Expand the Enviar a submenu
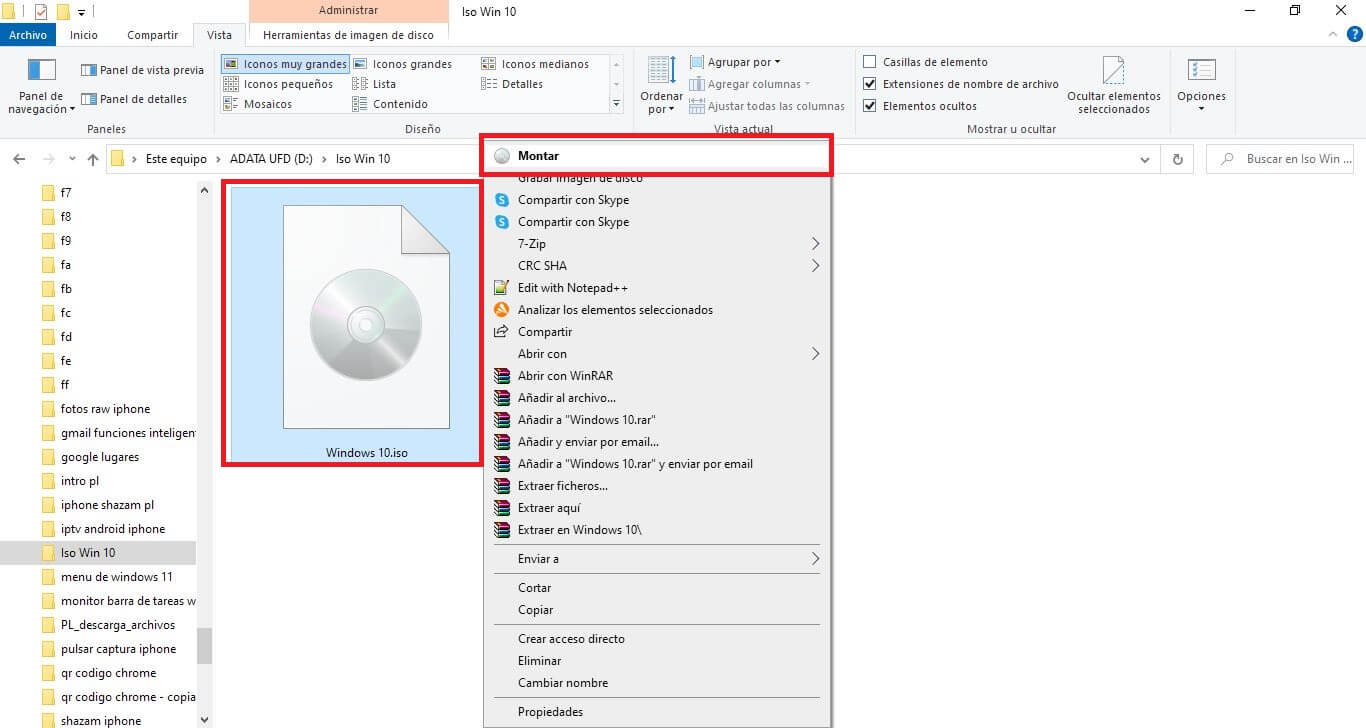This screenshot has width=1366, height=728. coord(656,559)
